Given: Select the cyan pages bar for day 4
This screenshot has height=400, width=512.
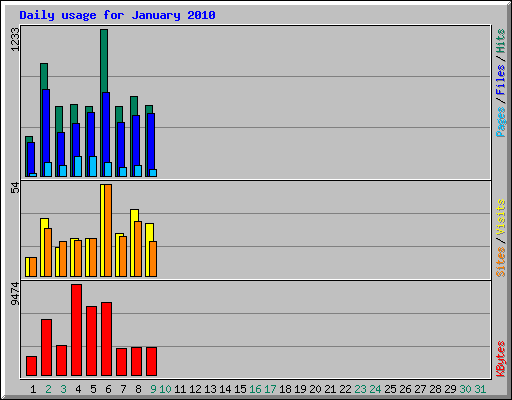Looking at the screenshot, I should coord(78,166).
